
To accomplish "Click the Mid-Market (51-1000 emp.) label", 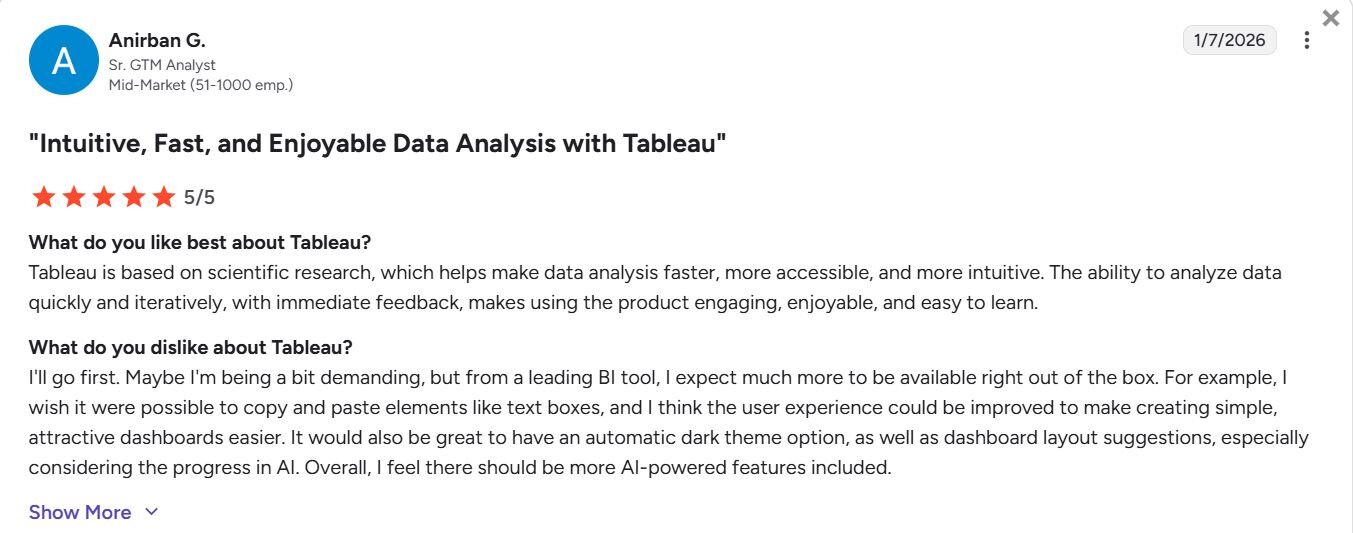I will pyautogui.click(x=201, y=85).
